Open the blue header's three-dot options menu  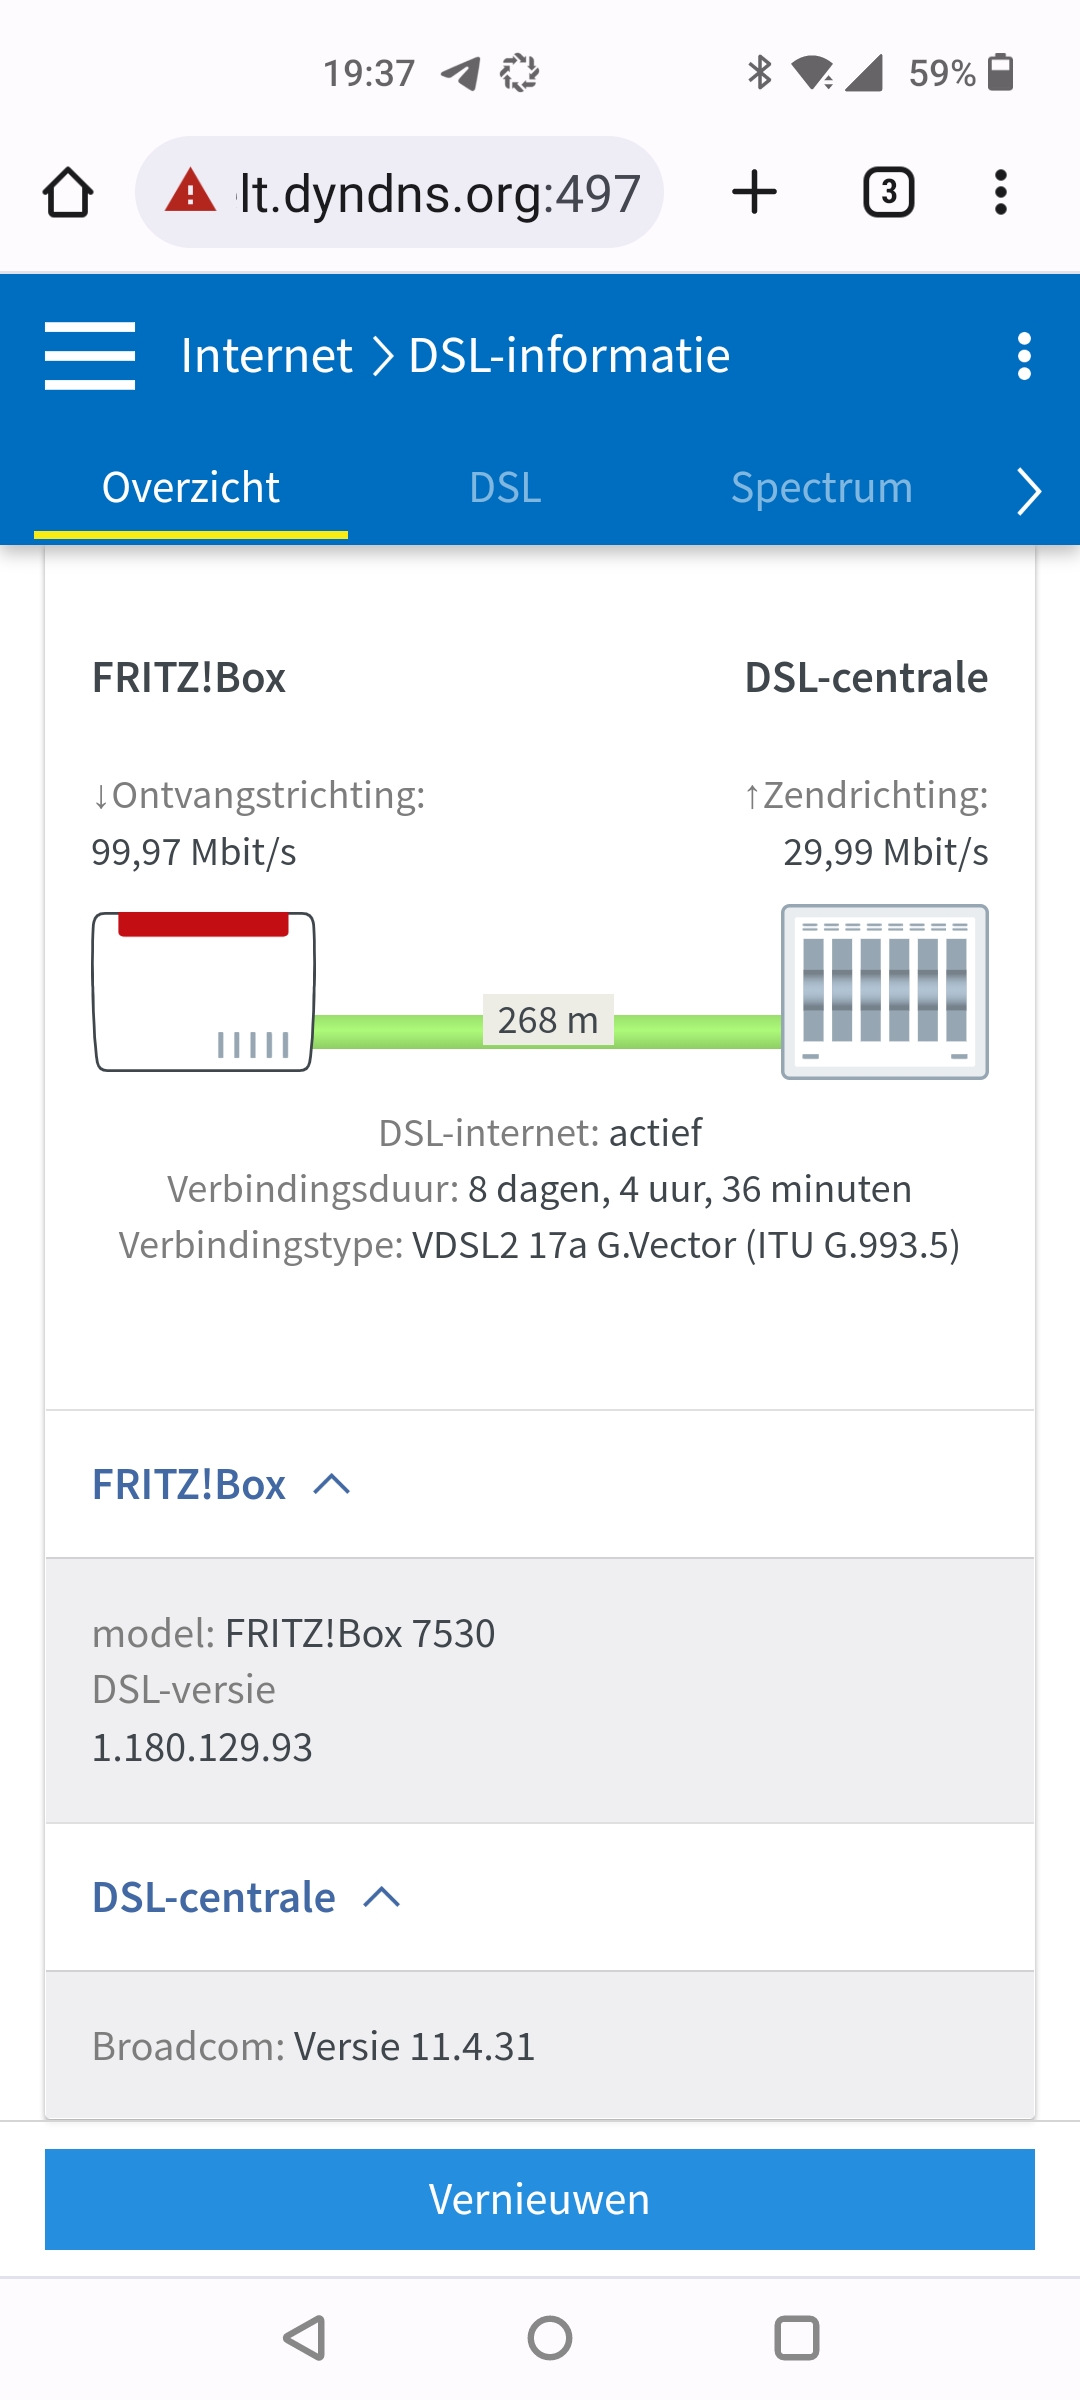(1023, 356)
